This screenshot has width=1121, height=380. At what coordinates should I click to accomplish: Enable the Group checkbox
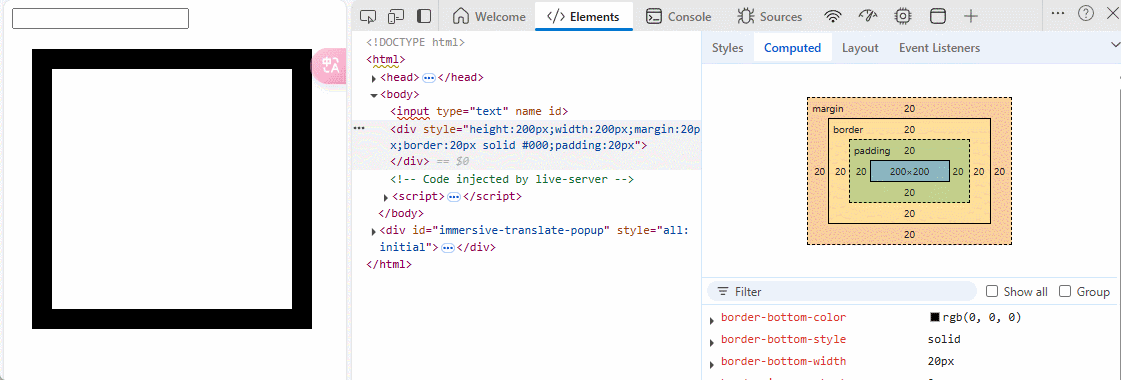[x=1065, y=291]
